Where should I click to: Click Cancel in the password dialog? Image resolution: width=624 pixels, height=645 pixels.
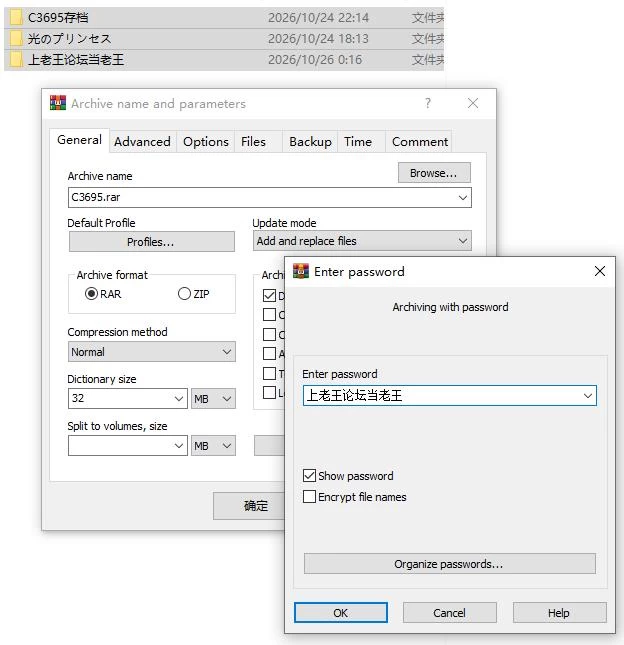(x=449, y=613)
